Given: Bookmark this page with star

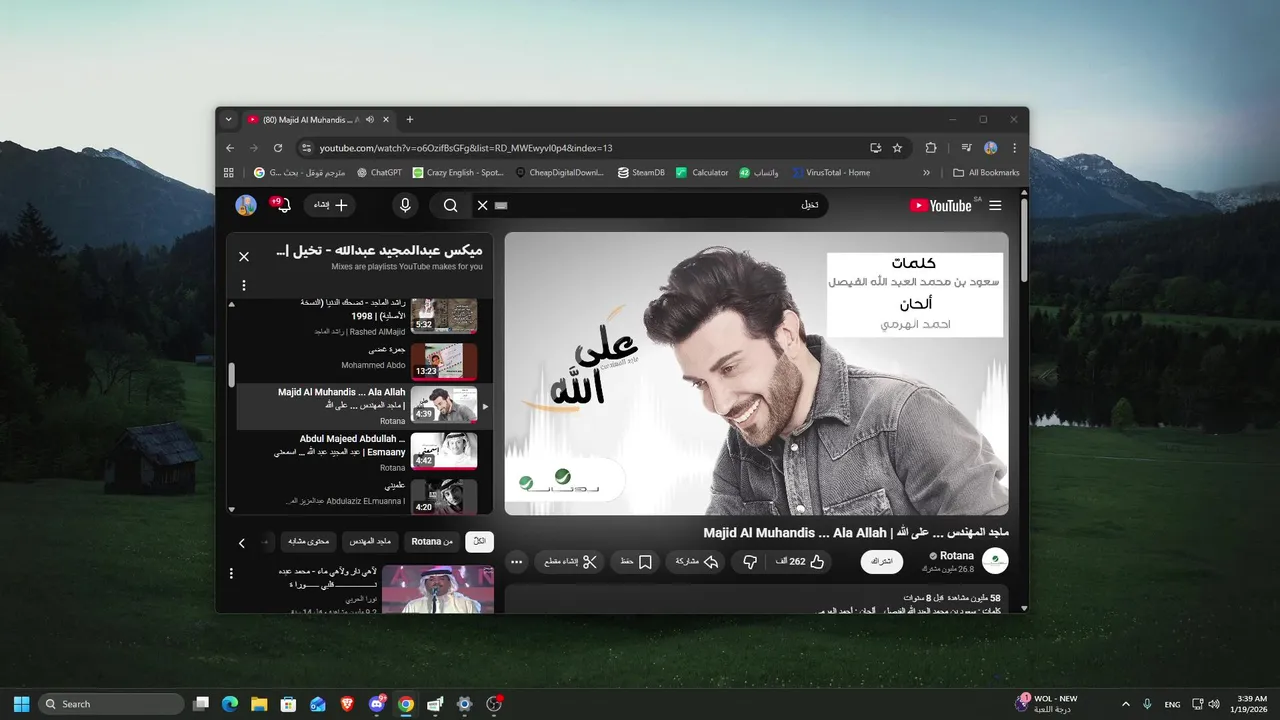Looking at the screenshot, I should 897,148.
